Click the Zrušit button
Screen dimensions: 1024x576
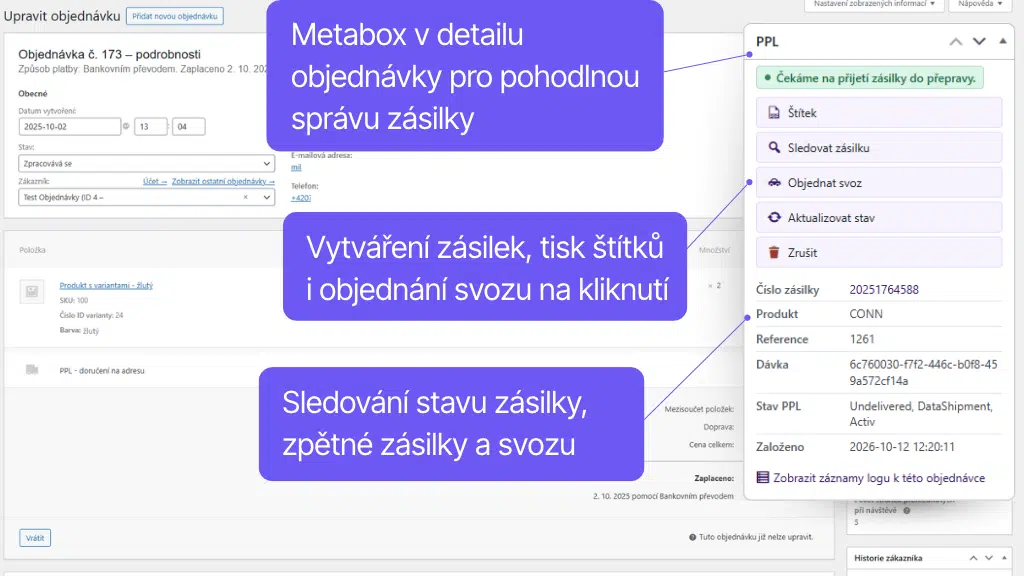click(x=878, y=253)
